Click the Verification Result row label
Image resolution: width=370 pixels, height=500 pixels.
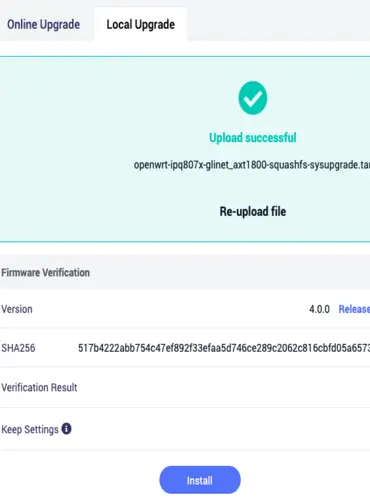pyautogui.click(x=39, y=388)
